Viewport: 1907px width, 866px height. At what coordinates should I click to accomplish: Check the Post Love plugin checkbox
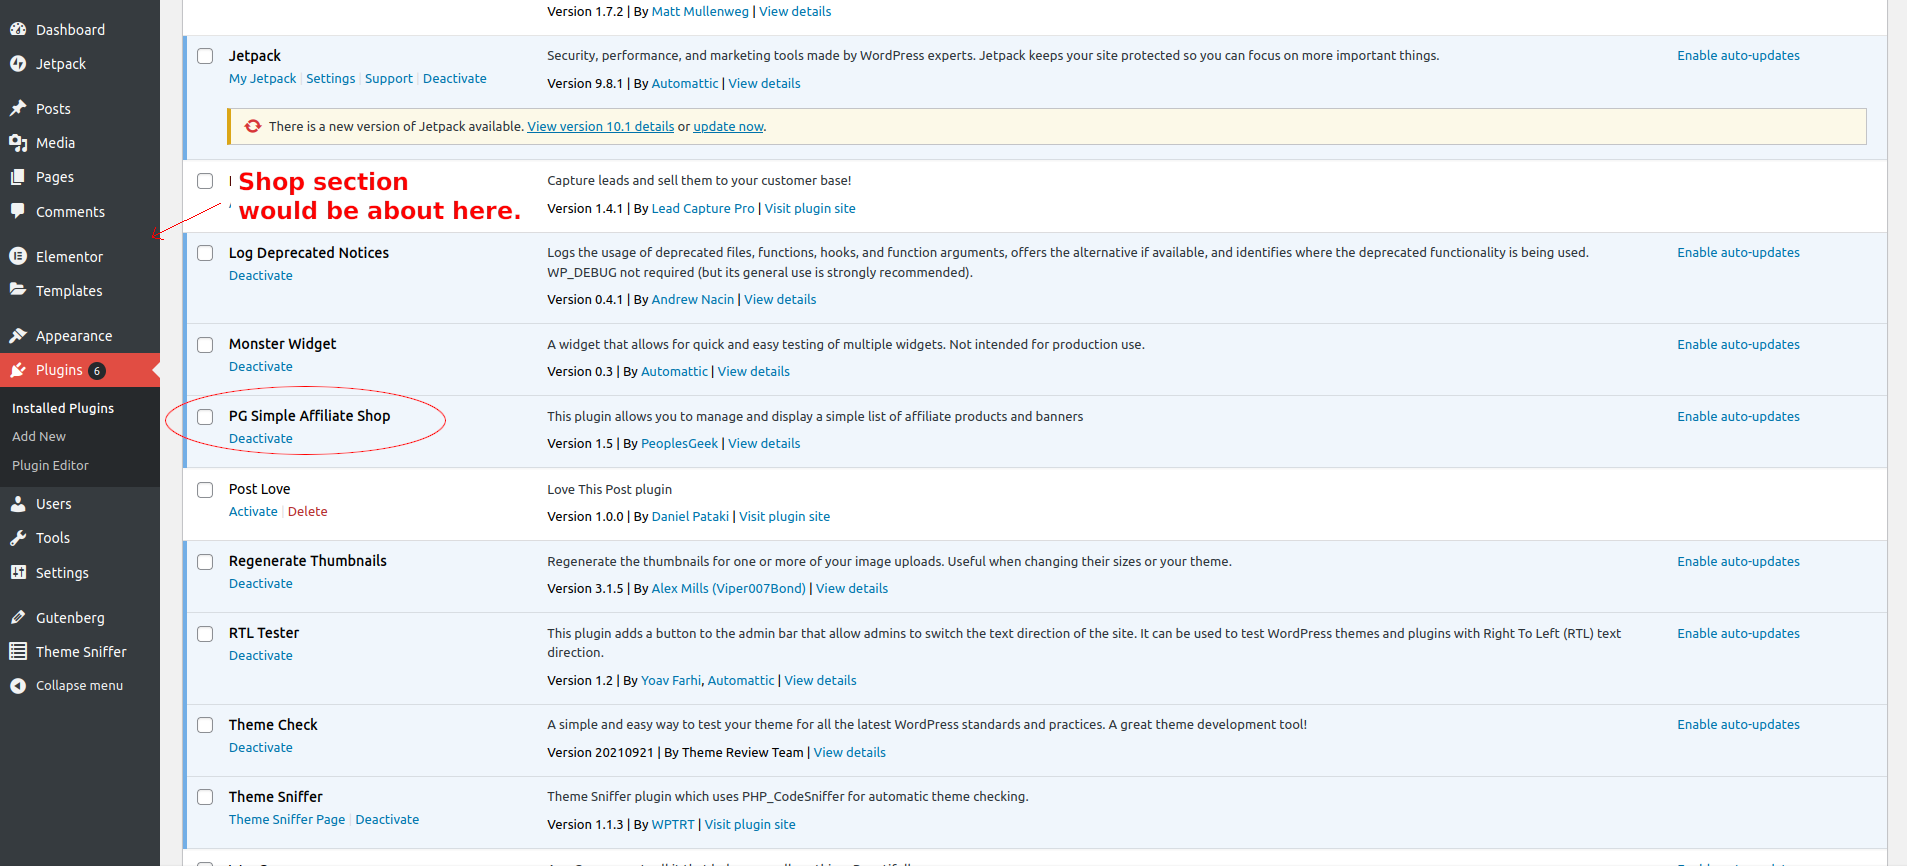click(x=205, y=490)
